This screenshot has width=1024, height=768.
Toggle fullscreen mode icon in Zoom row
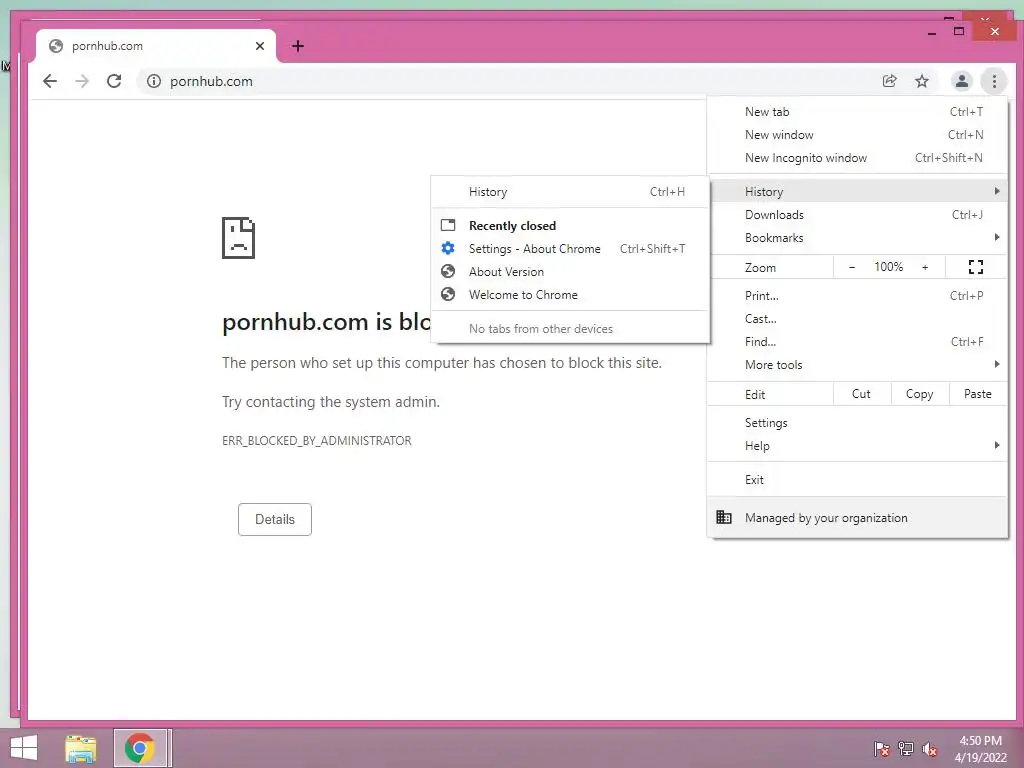(976, 266)
